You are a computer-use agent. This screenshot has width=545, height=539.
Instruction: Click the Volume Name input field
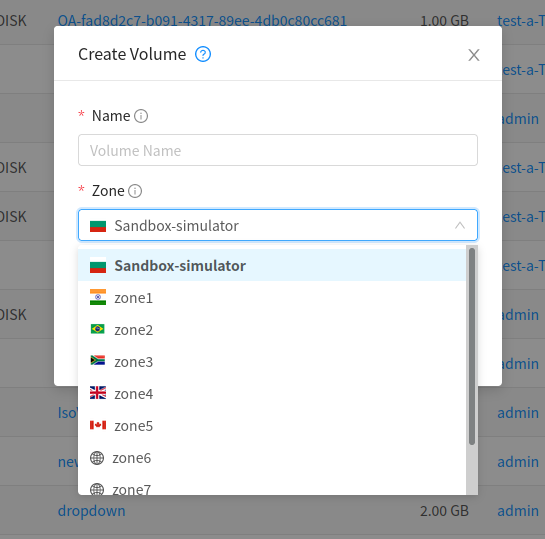pos(278,150)
